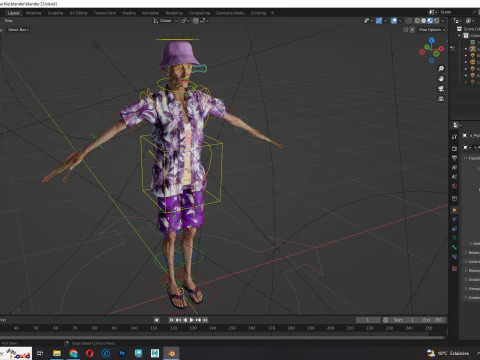Screen dimensions: 480x360
Task: Select the Scene Collection row
Action: [469, 29]
